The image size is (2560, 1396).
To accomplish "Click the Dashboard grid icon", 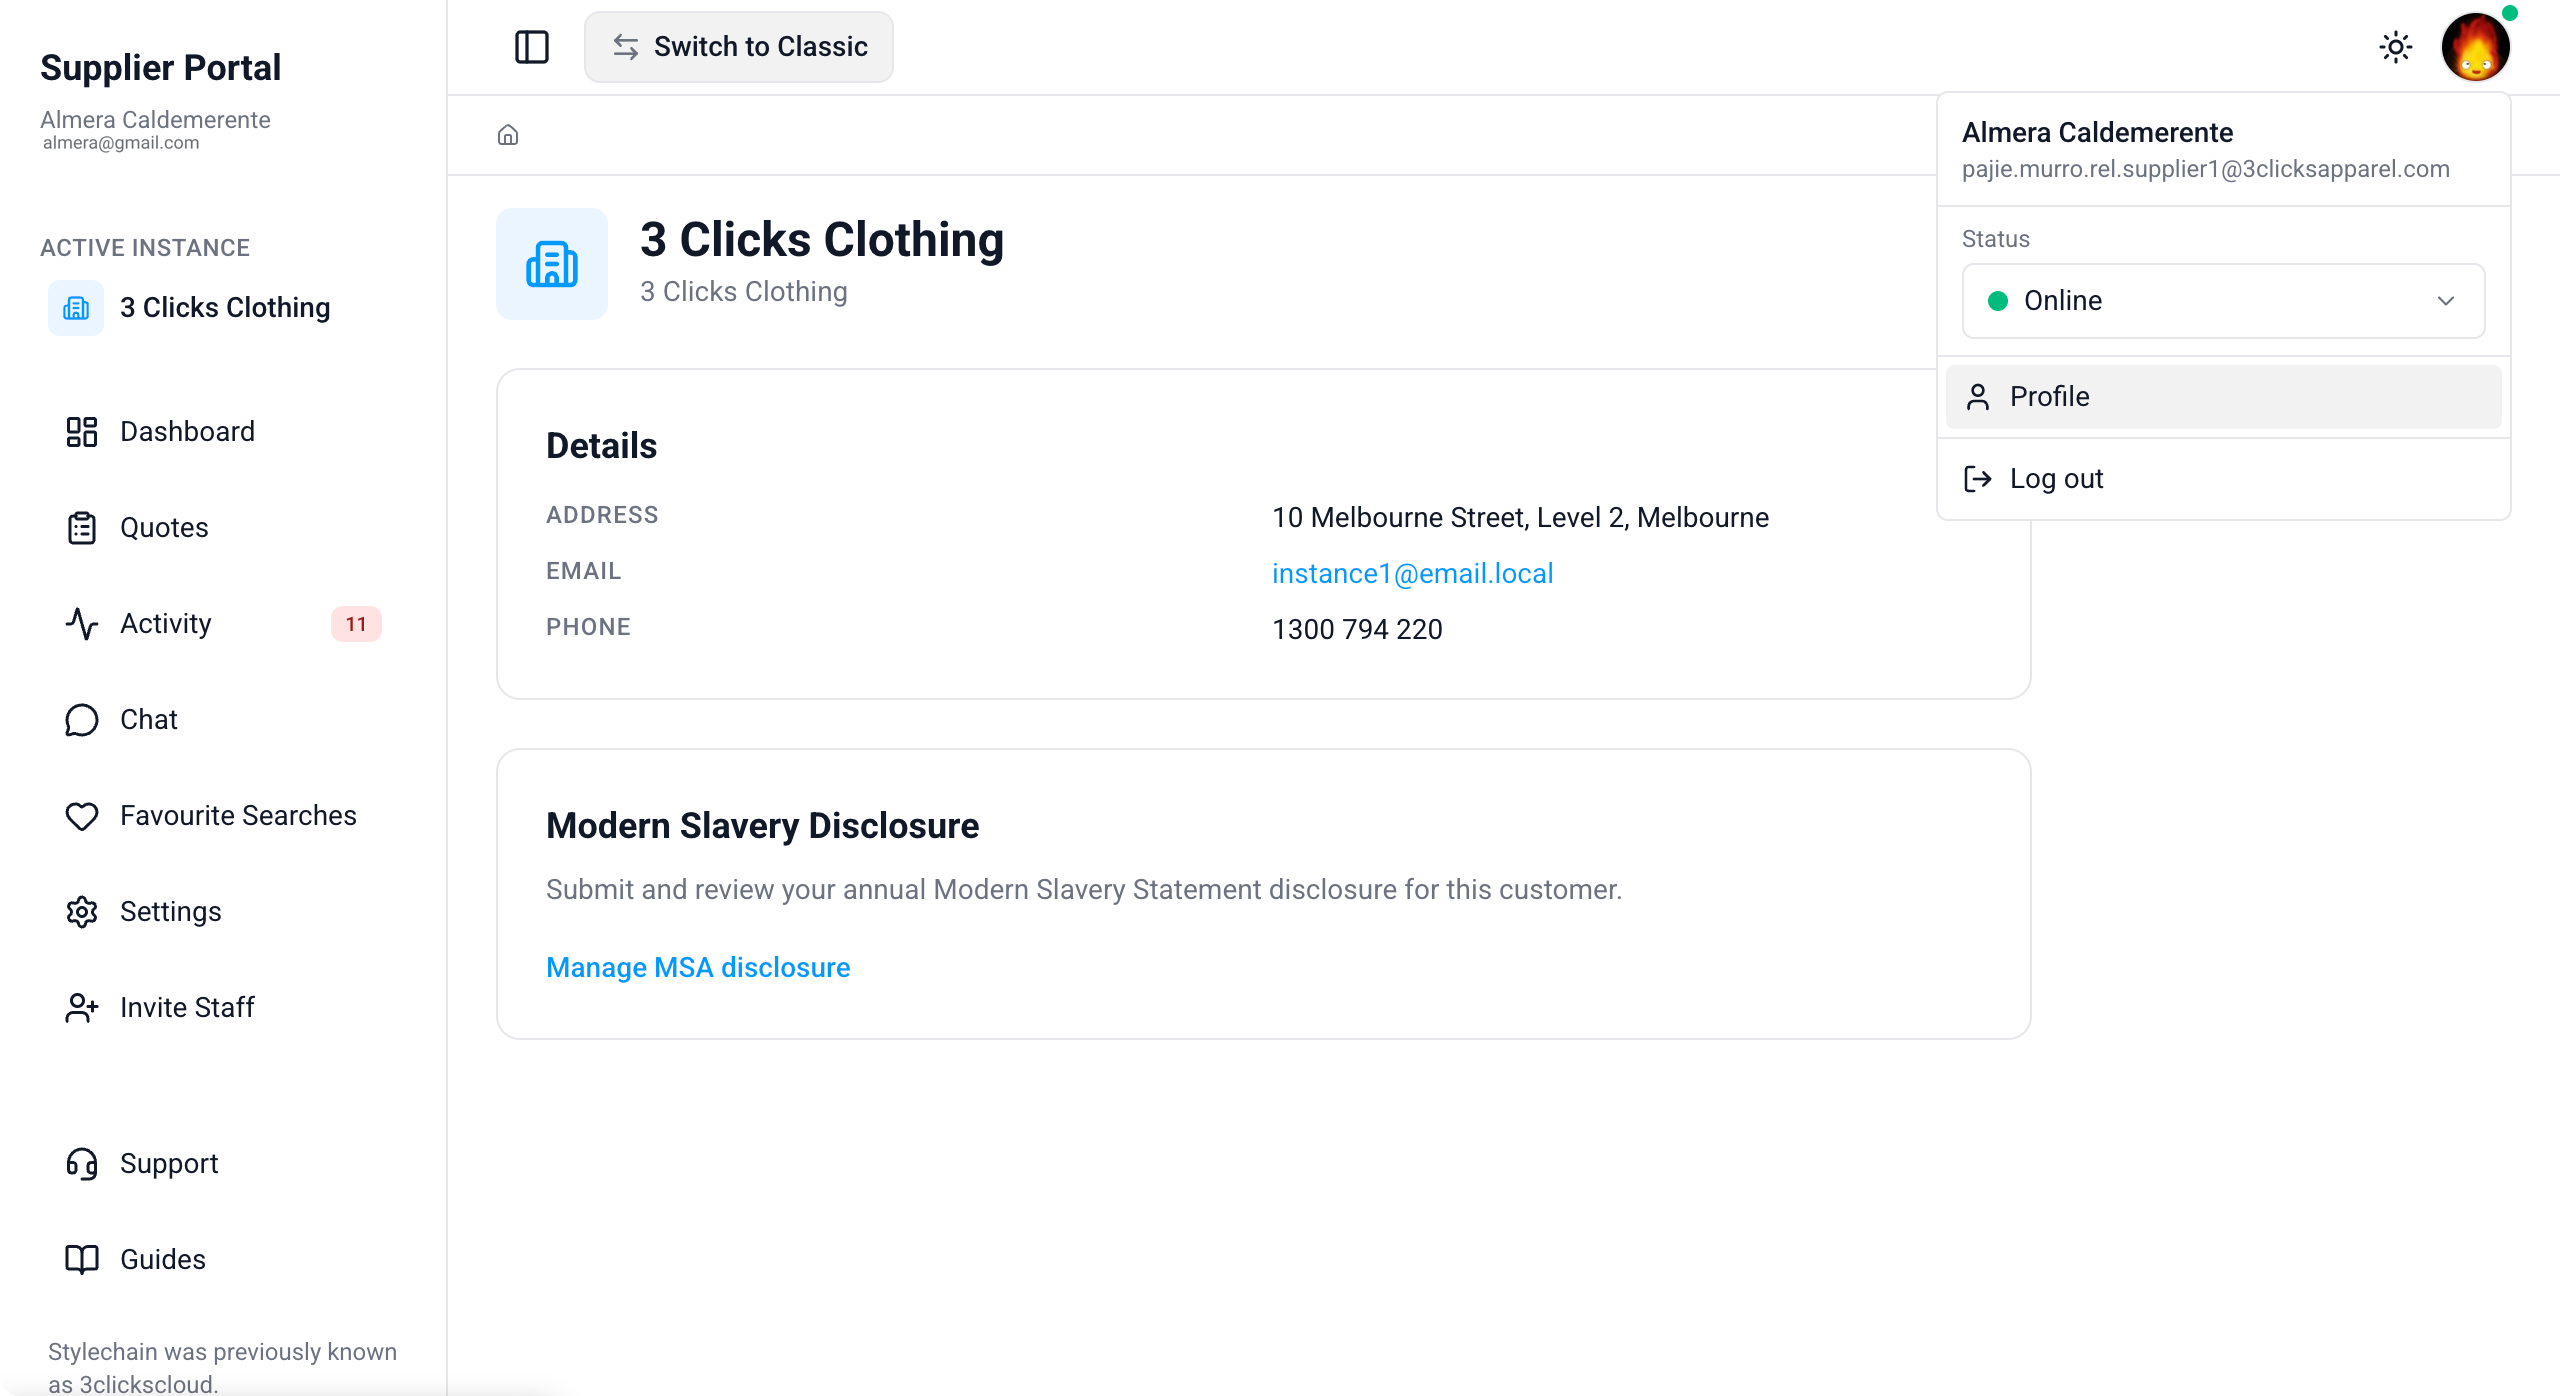I will (x=82, y=432).
